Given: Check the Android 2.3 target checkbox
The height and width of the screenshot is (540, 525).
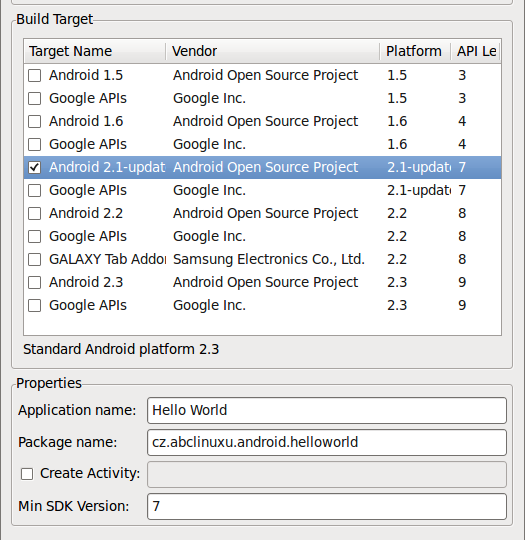Looking at the screenshot, I should [x=34, y=282].
